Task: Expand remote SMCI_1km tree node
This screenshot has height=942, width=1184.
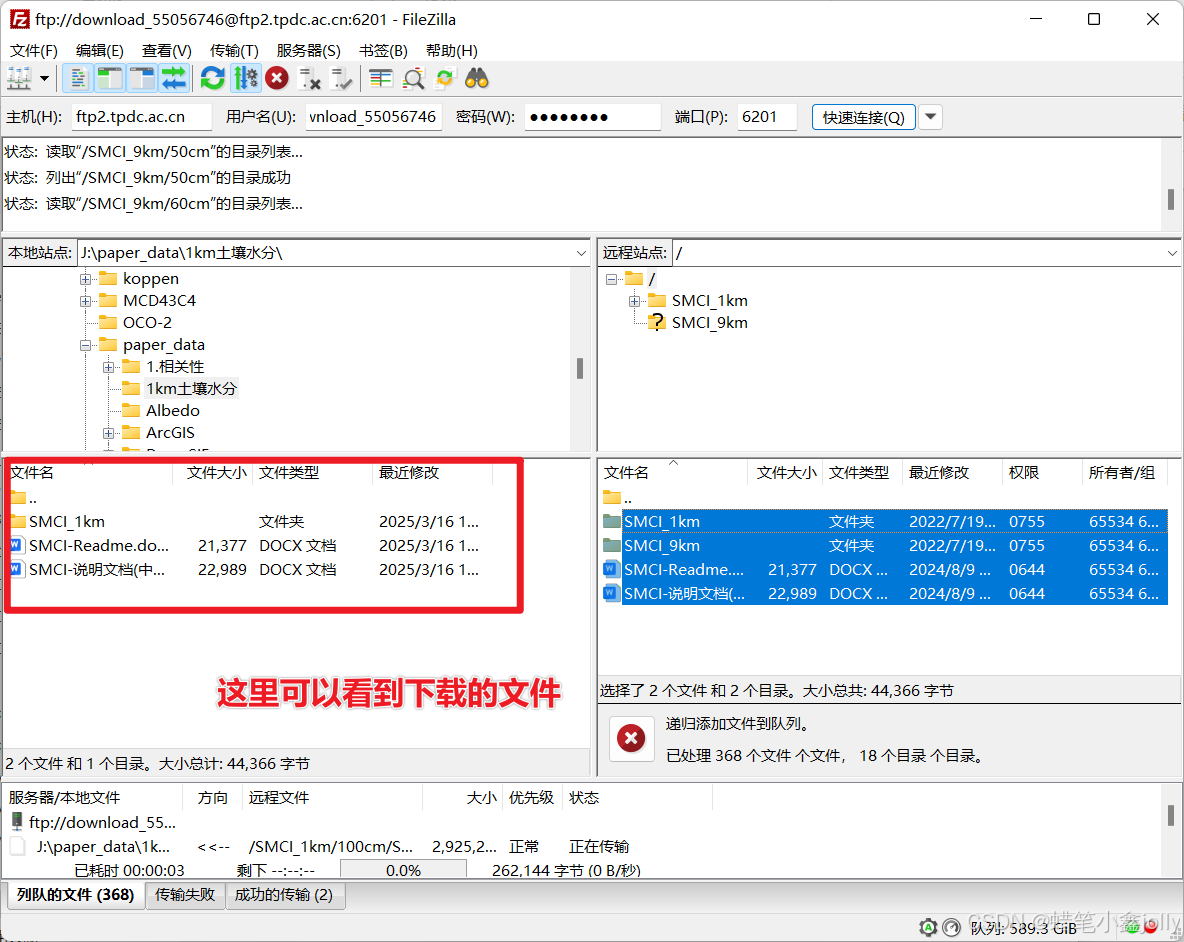Action: point(634,301)
